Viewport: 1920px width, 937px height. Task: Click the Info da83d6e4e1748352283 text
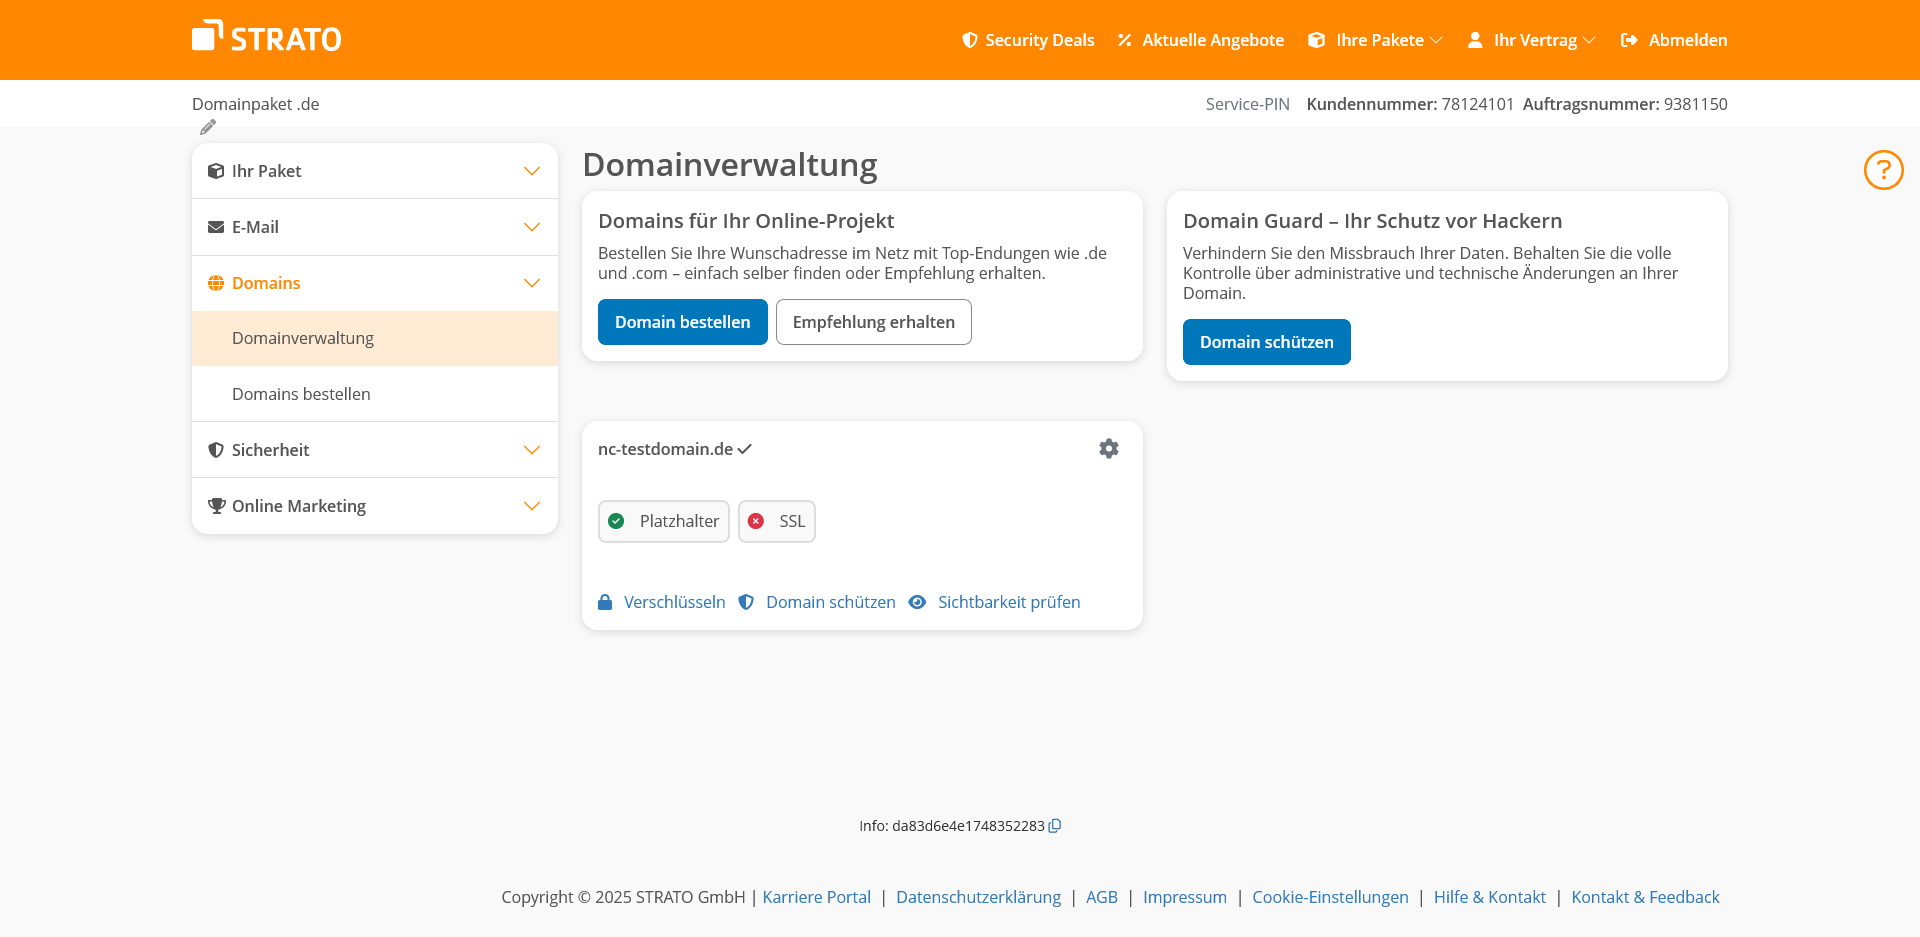click(952, 826)
